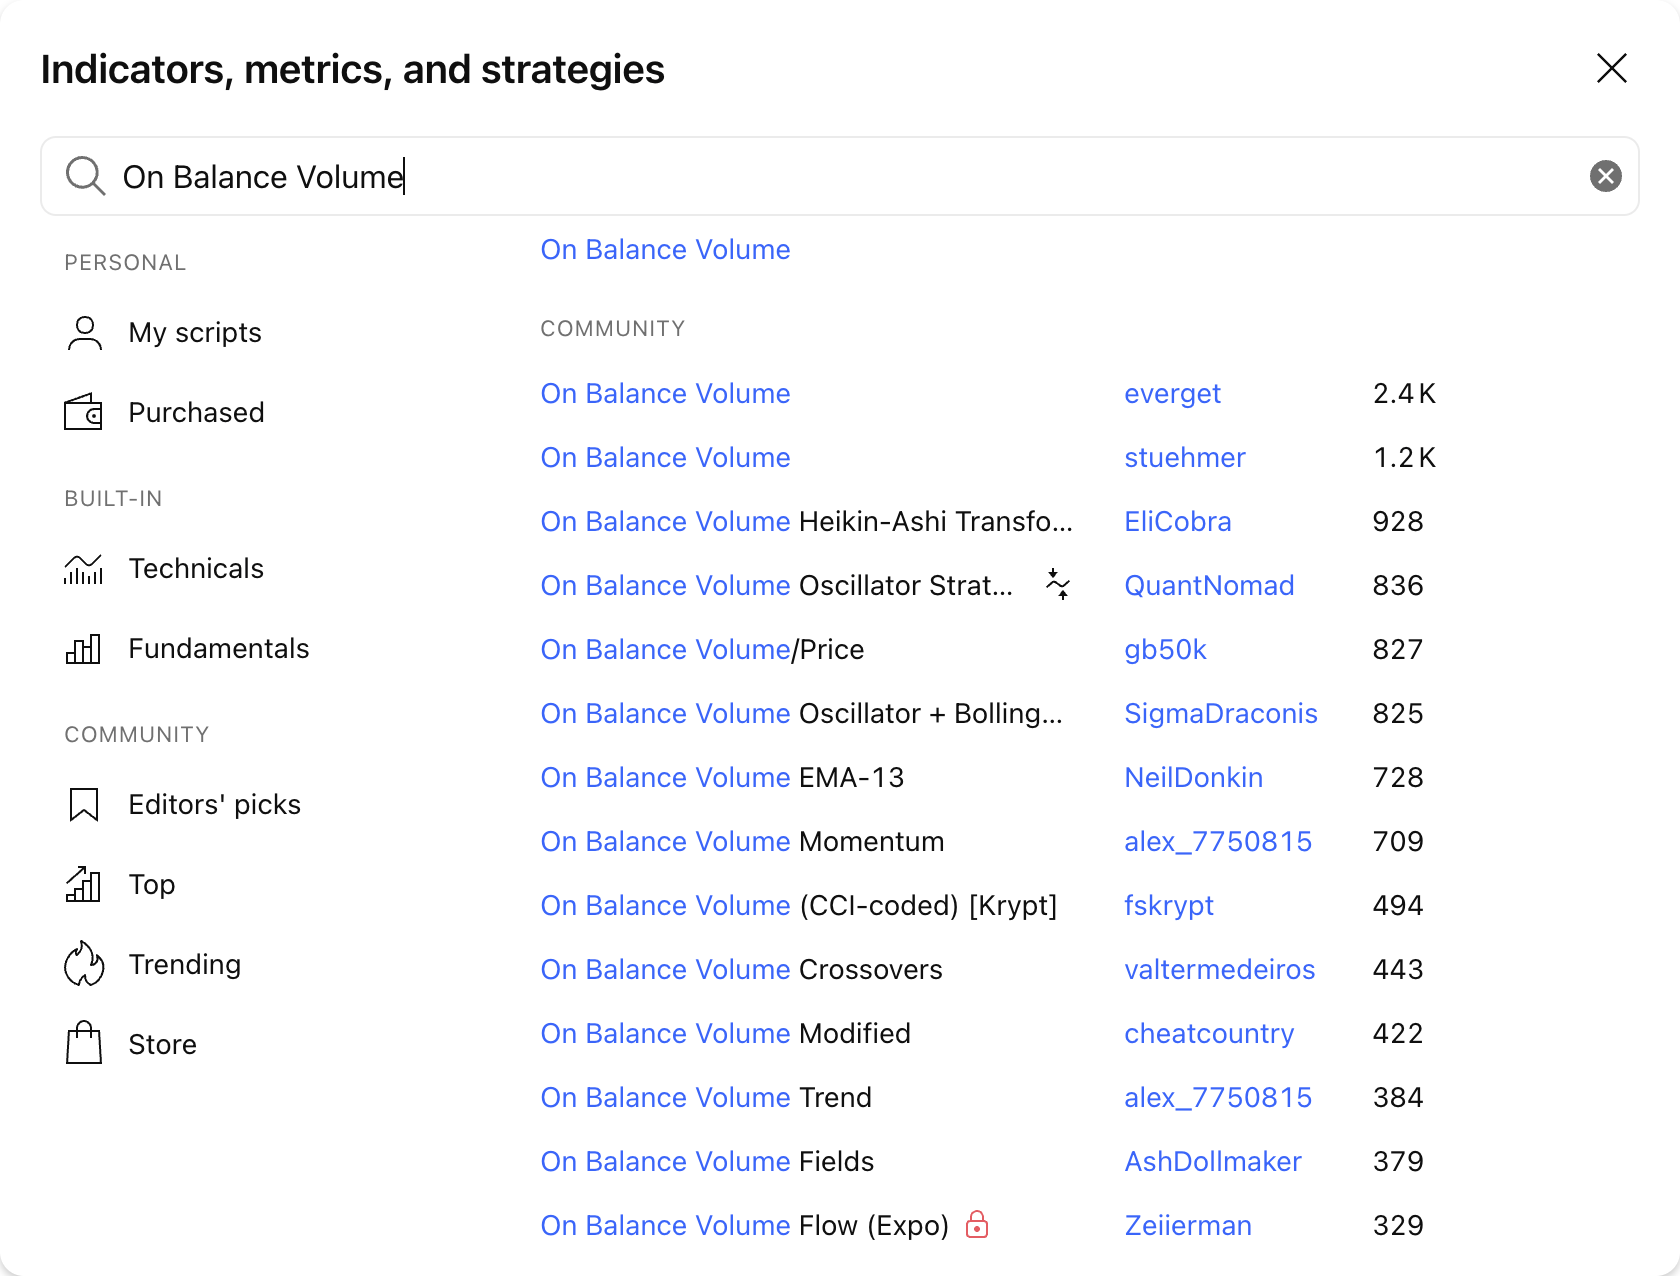Add On Balance Volume EMA-13 script

723,777
